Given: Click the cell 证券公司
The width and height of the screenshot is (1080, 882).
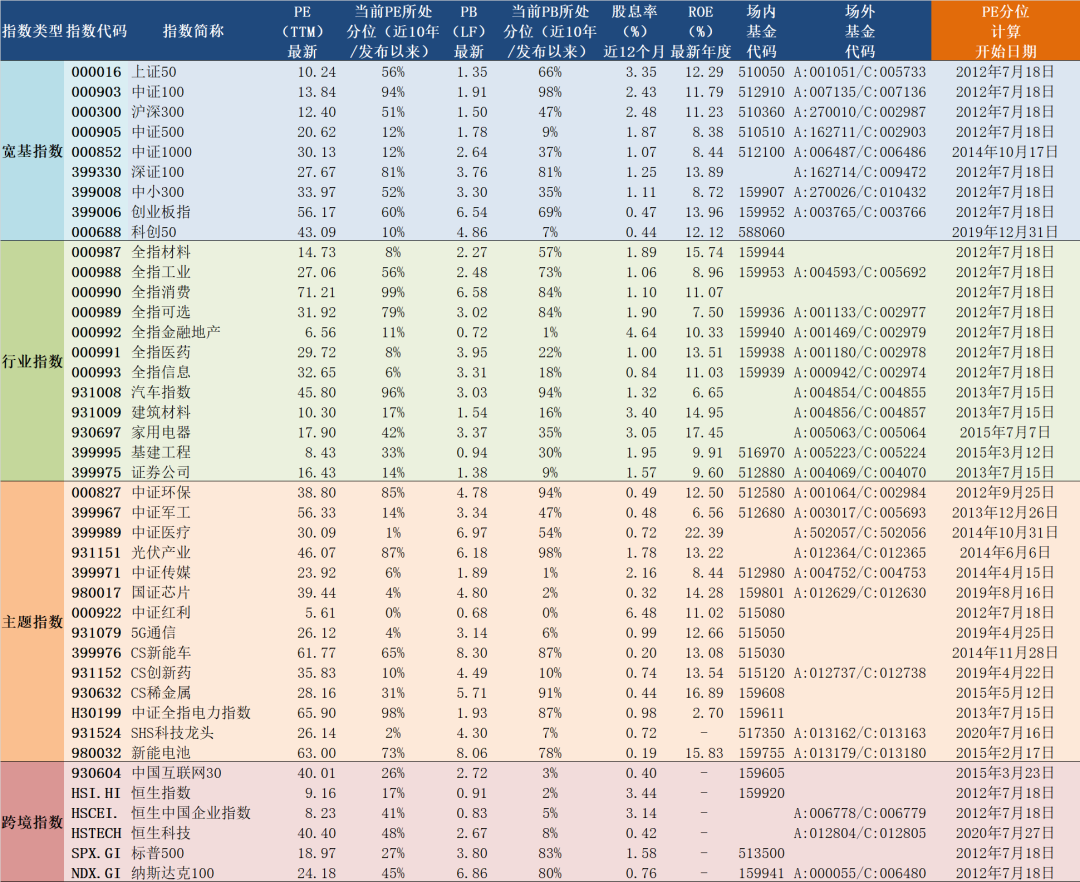Looking at the screenshot, I should [x=160, y=472].
